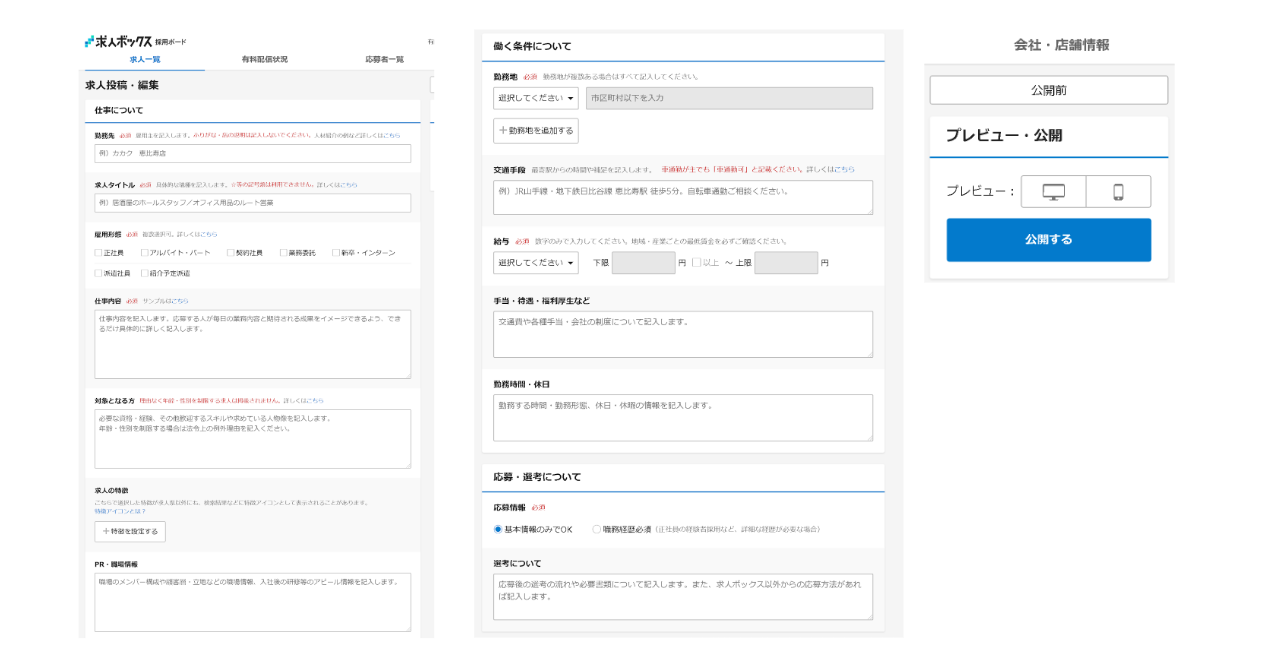Click the 求人ボックス logo
This screenshot has height=662, width=1280.
tap(118, 41)
